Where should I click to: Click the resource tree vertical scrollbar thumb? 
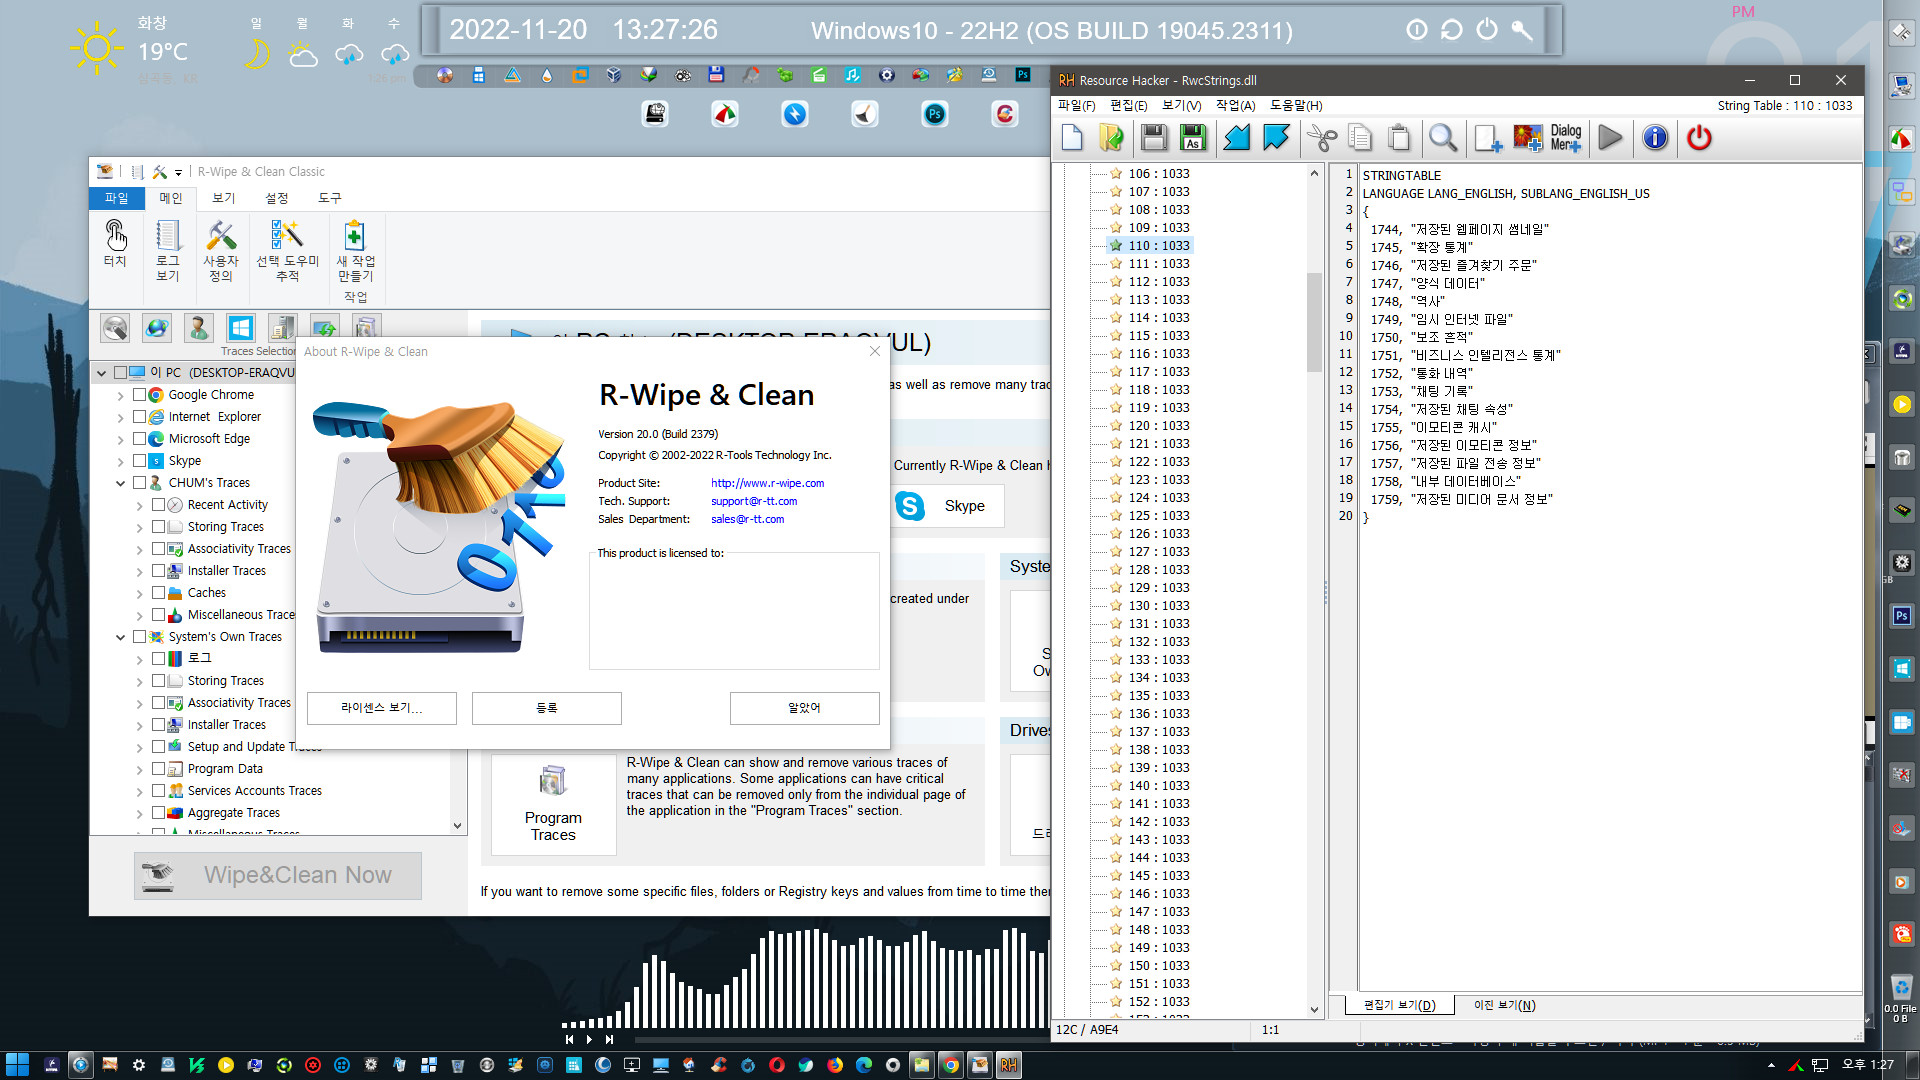[1314, 322]
